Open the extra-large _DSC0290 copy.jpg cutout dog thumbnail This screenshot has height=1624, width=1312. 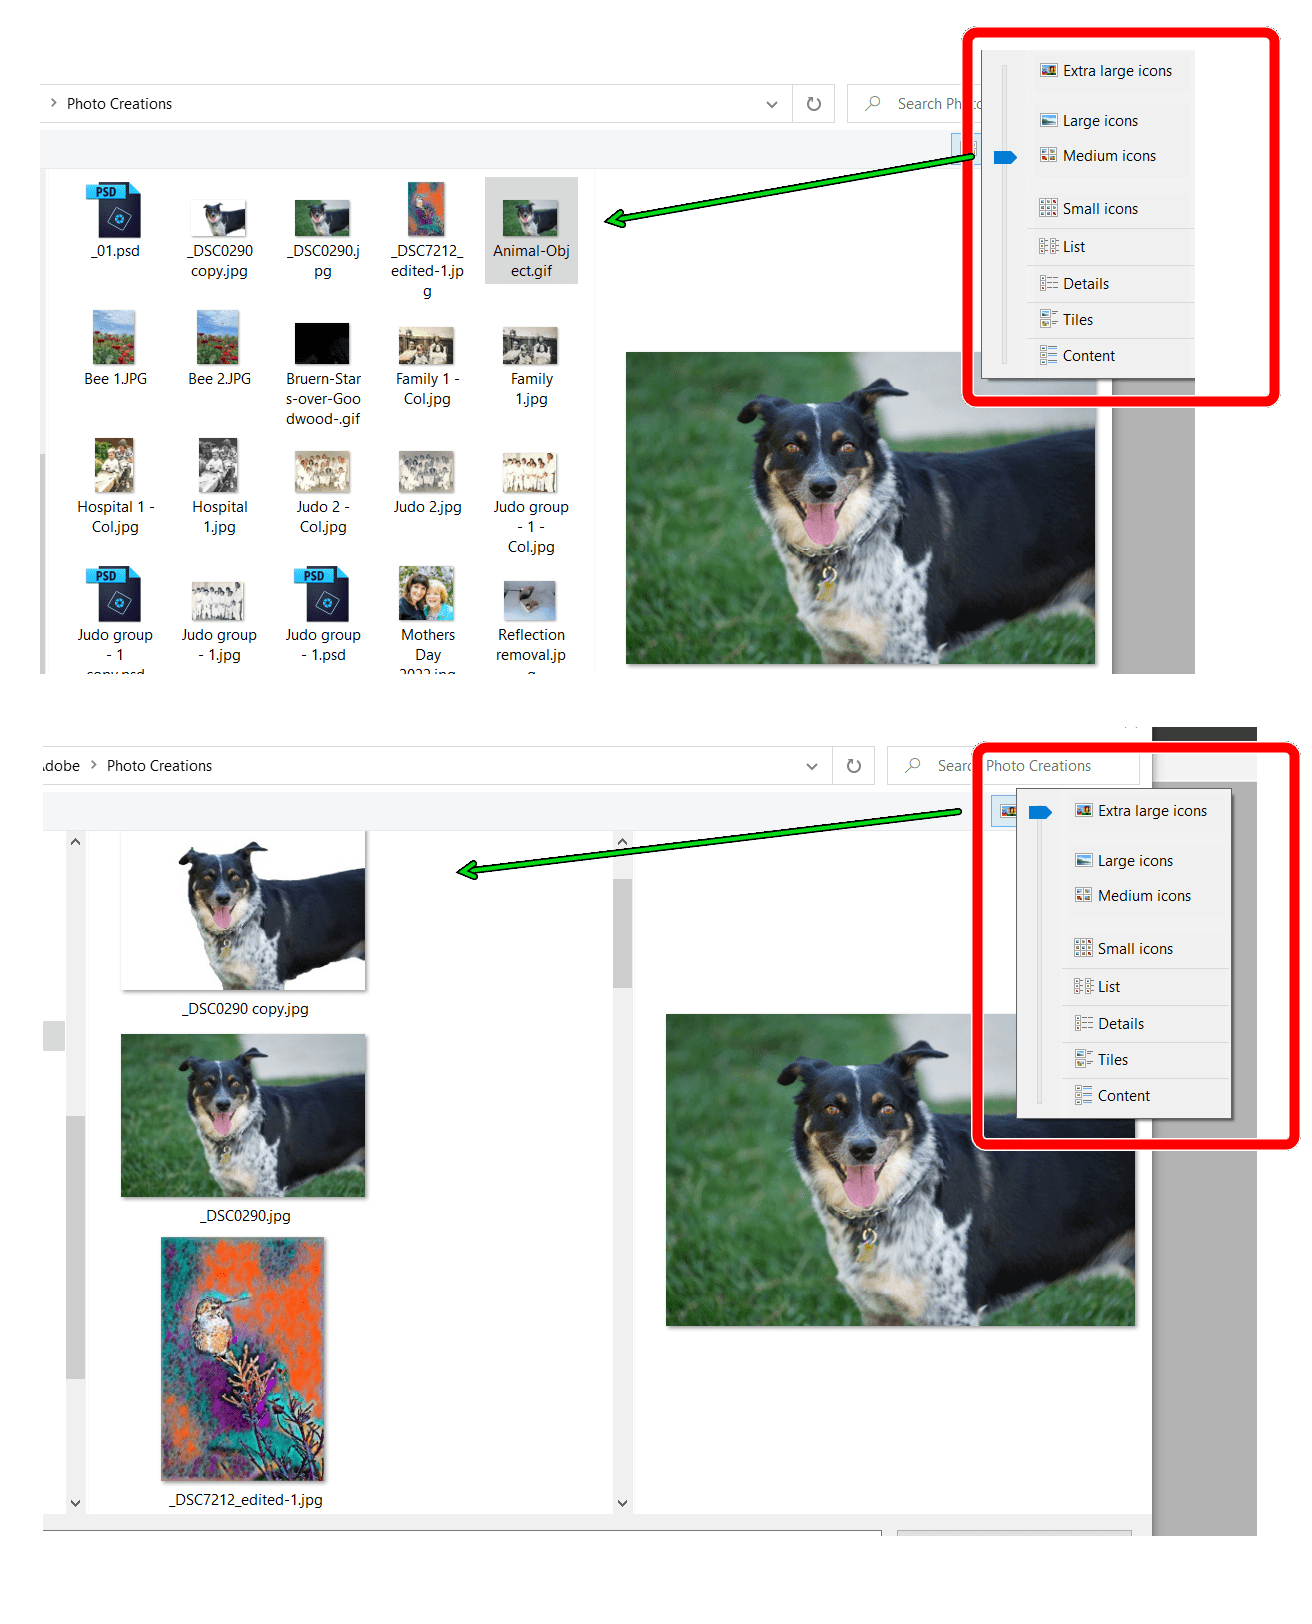(x=243, y=911)
